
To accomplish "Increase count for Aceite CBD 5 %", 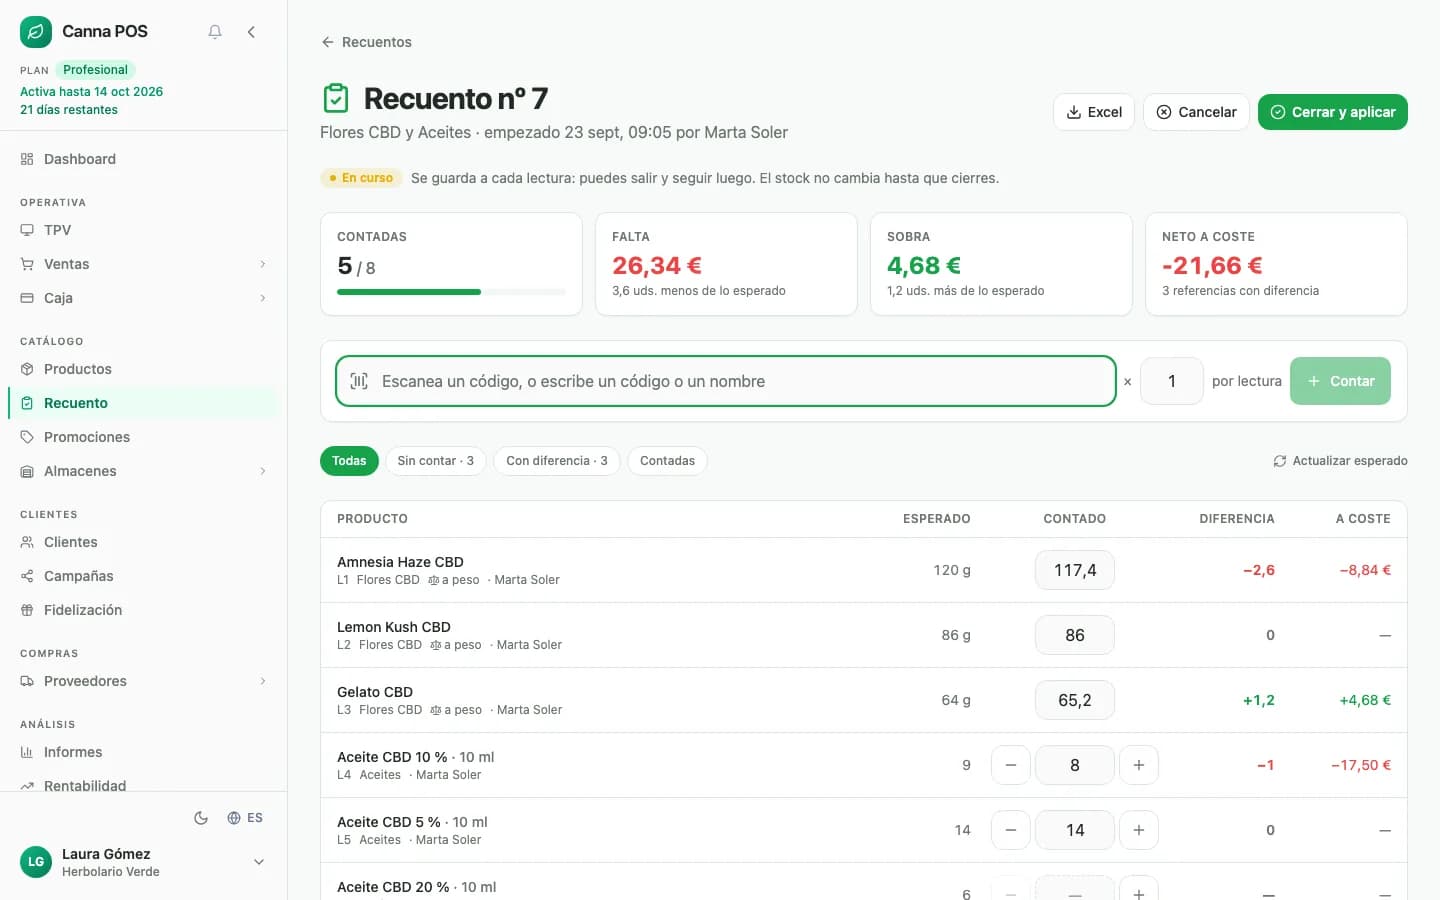I will pyautogui.click(x=1139, y=830).
